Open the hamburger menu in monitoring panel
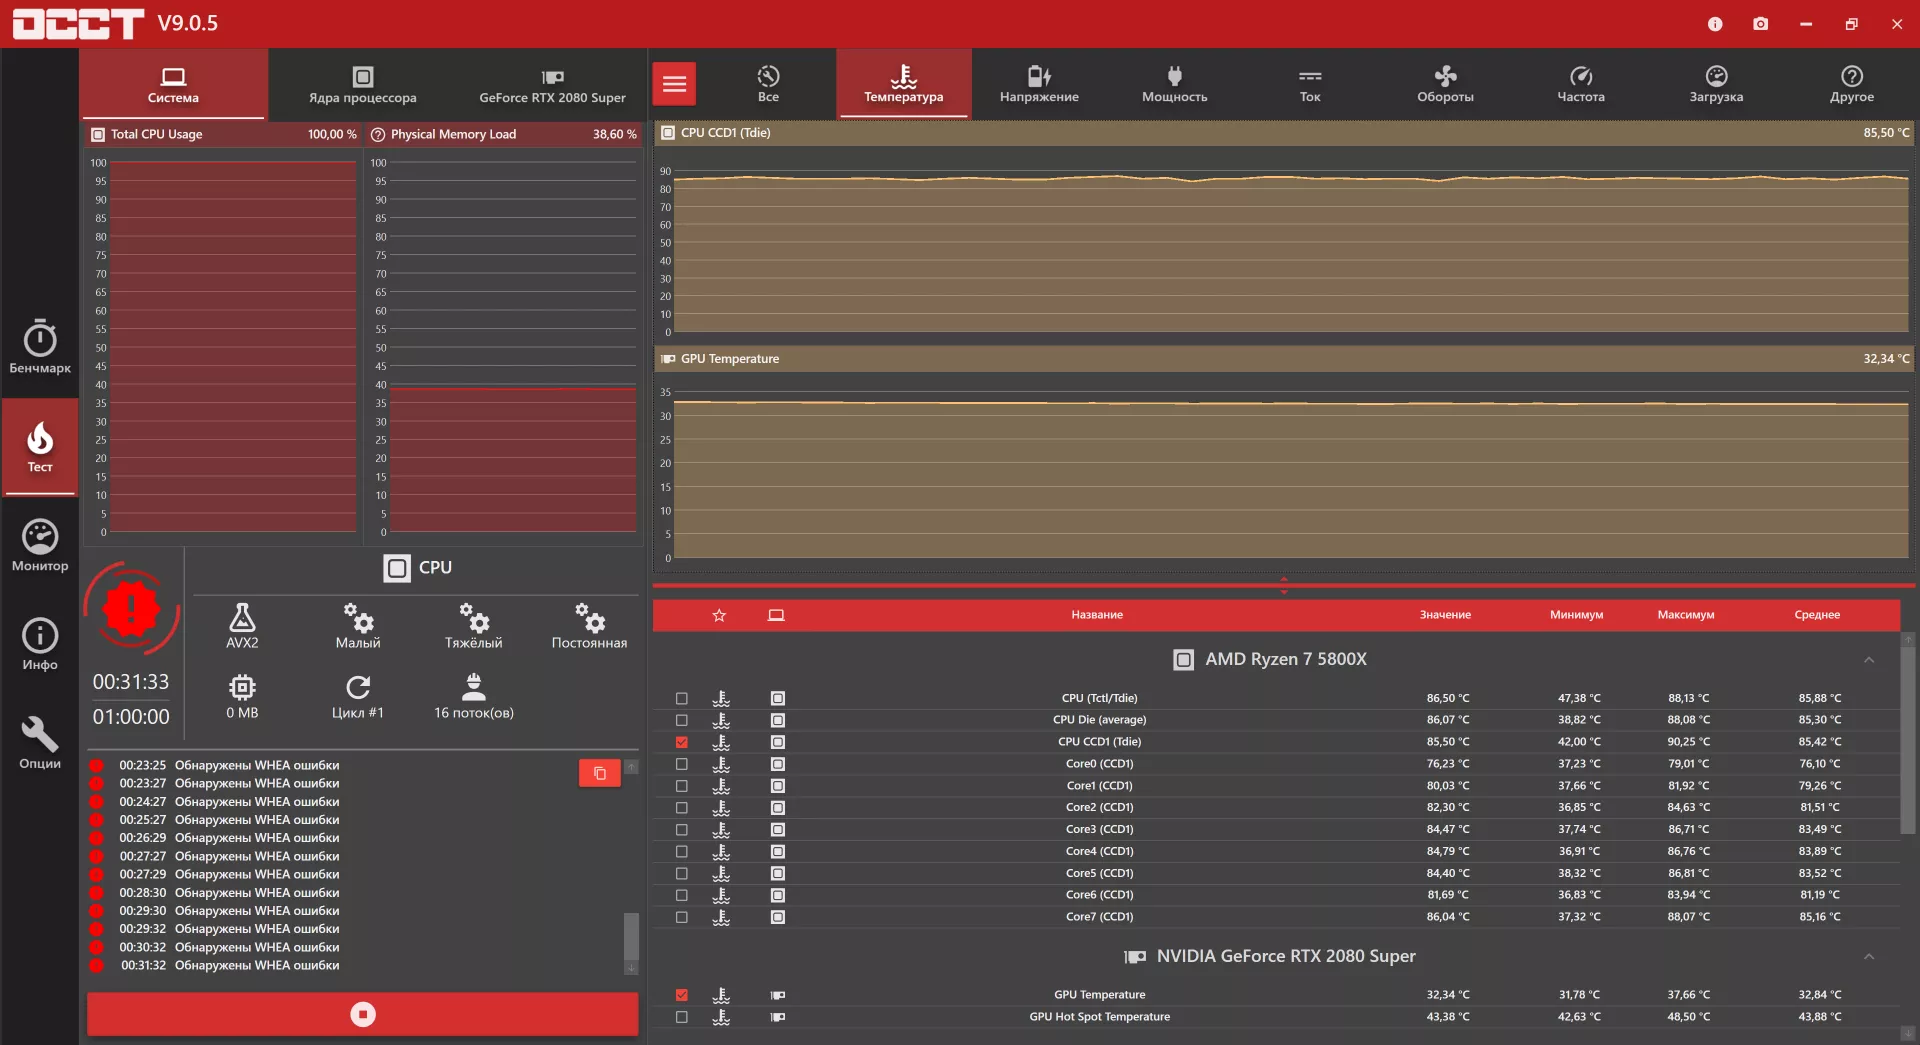 point(675,84)
